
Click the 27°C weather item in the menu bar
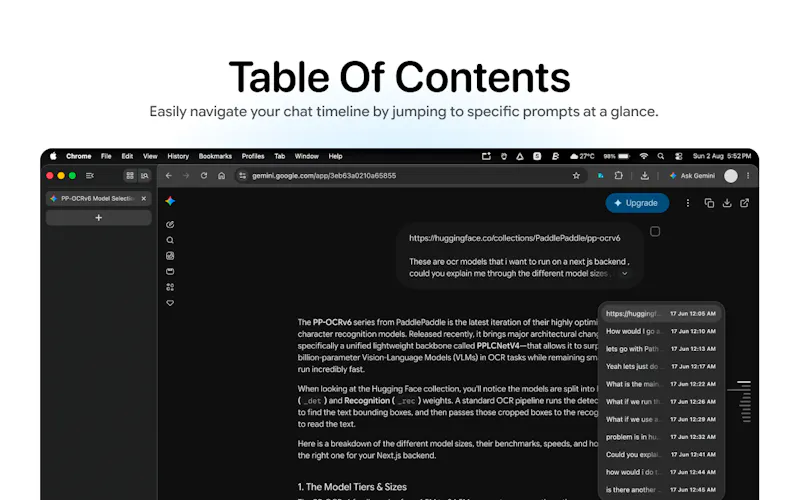tap(582, 156)
